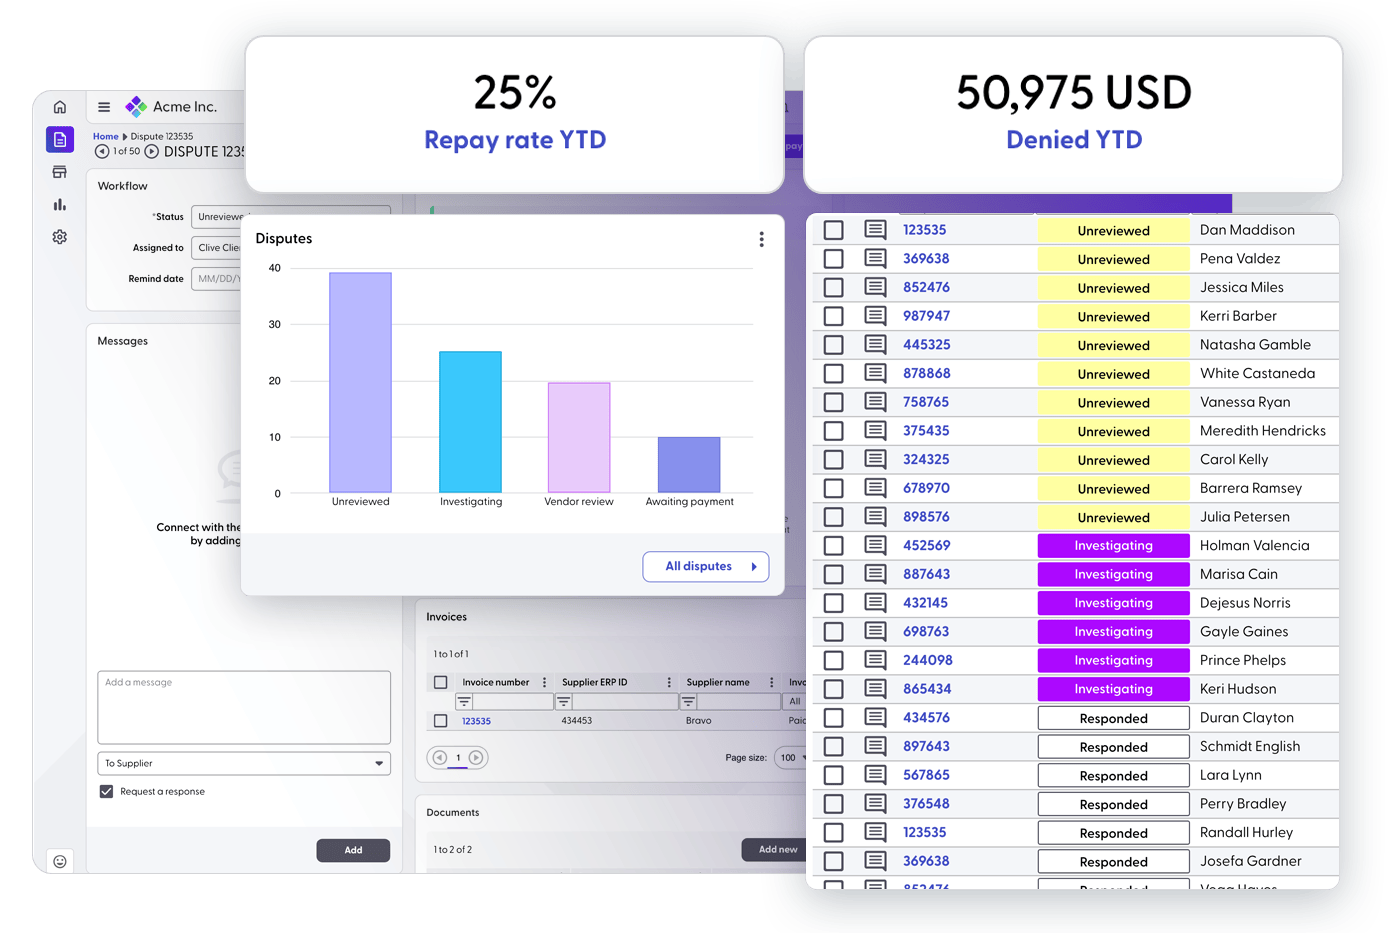
Task: Open the Documents icon in the sidebar
Action: tap(60, 140)
